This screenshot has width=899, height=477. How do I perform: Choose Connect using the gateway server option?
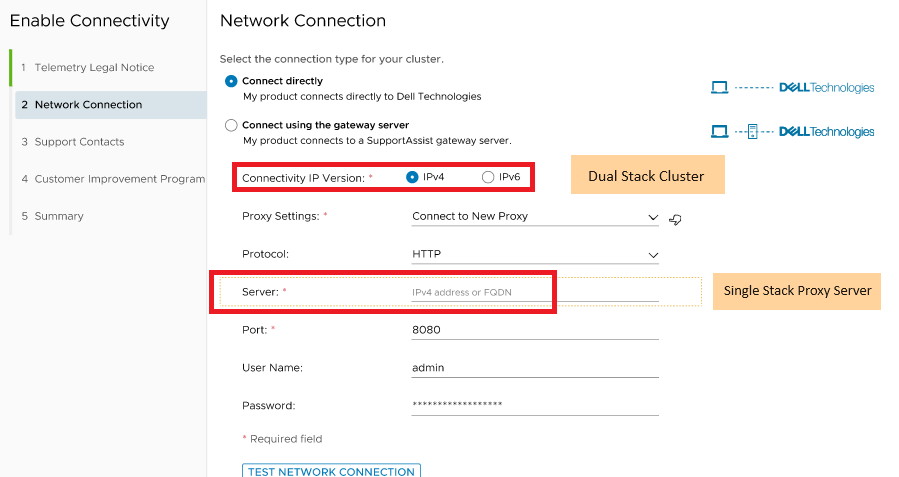pos(232,125)
